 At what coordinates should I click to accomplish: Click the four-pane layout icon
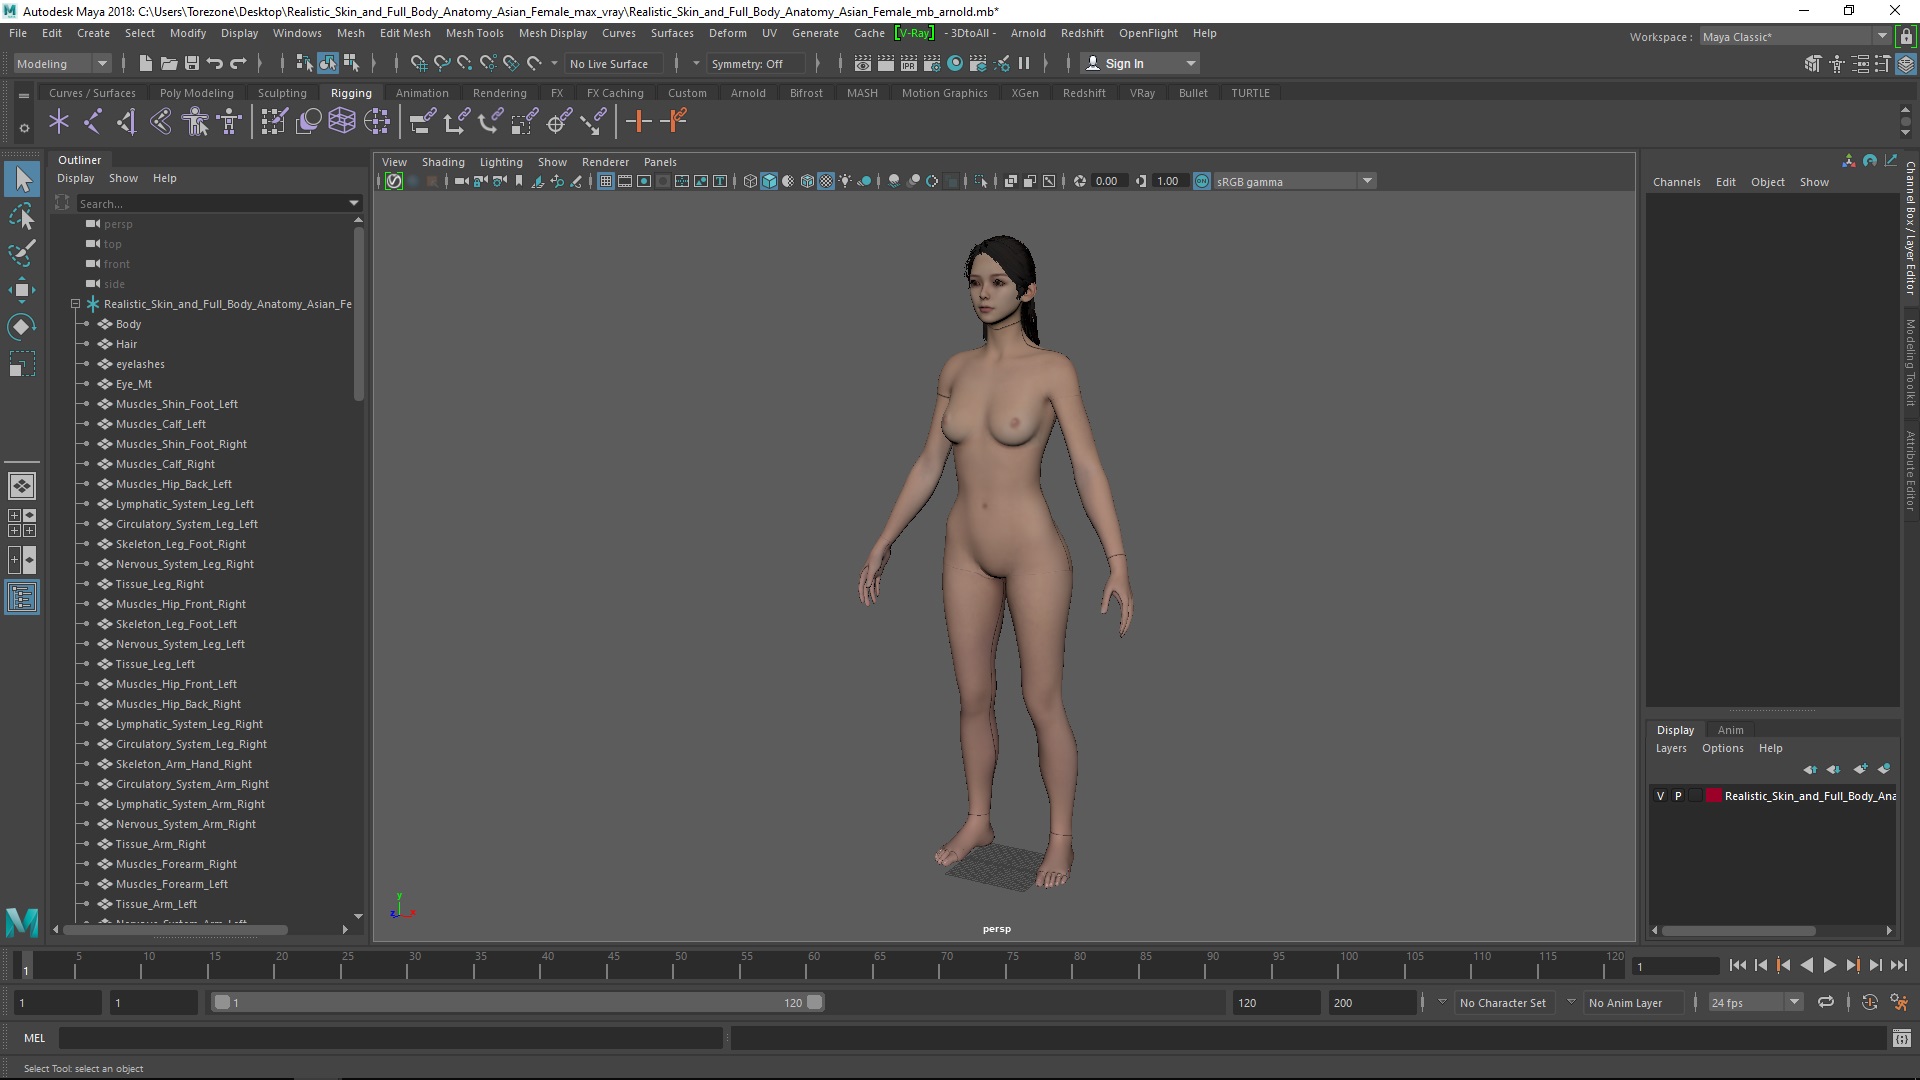(22, 523)
